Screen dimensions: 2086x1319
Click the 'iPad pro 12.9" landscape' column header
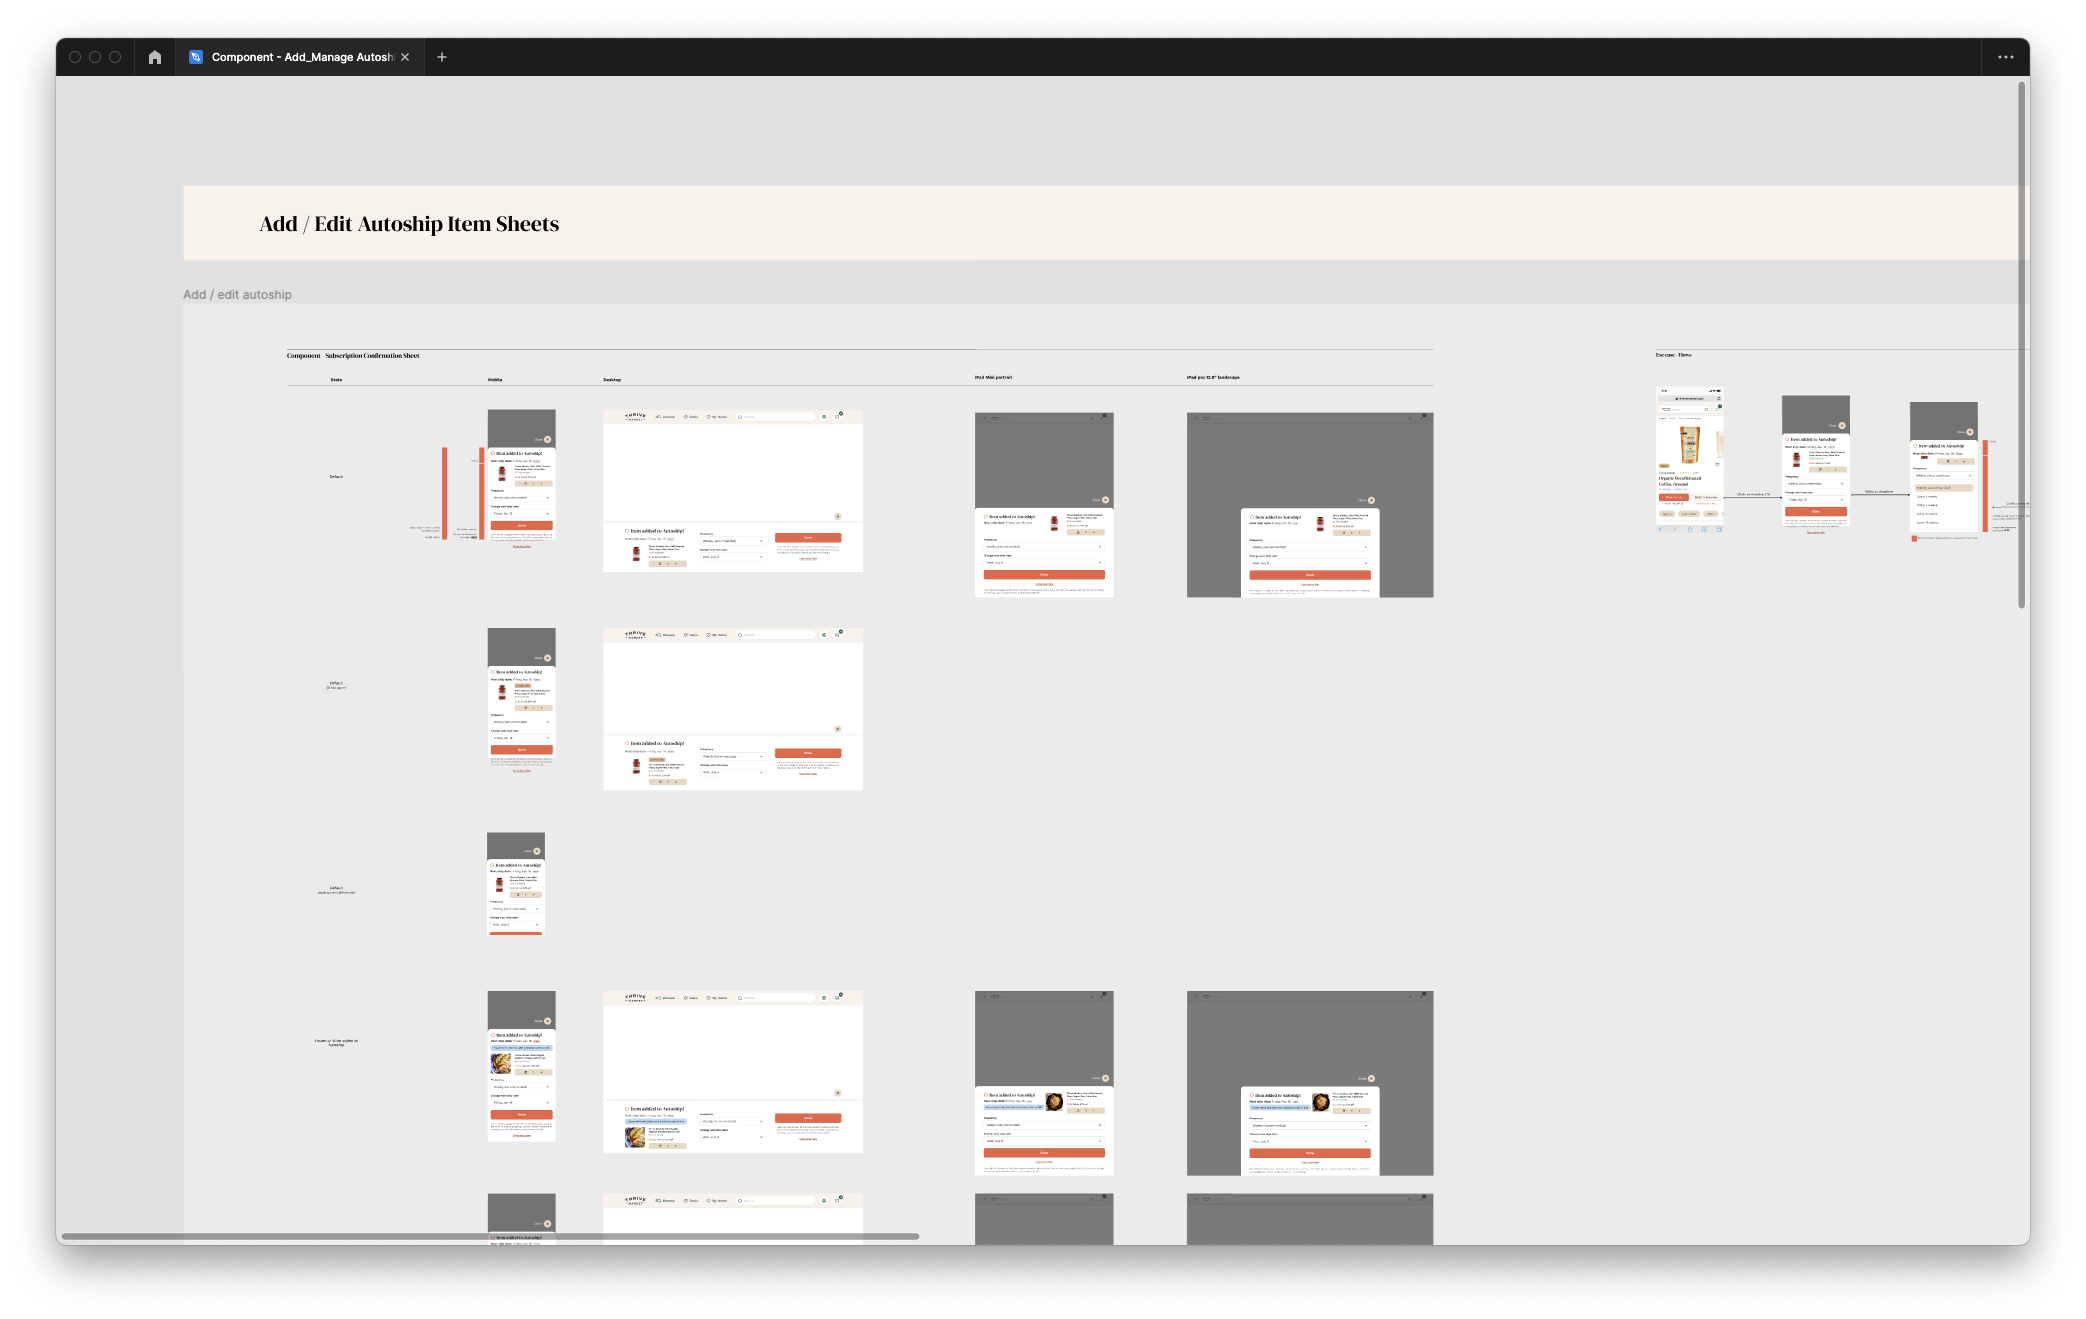1213,378
